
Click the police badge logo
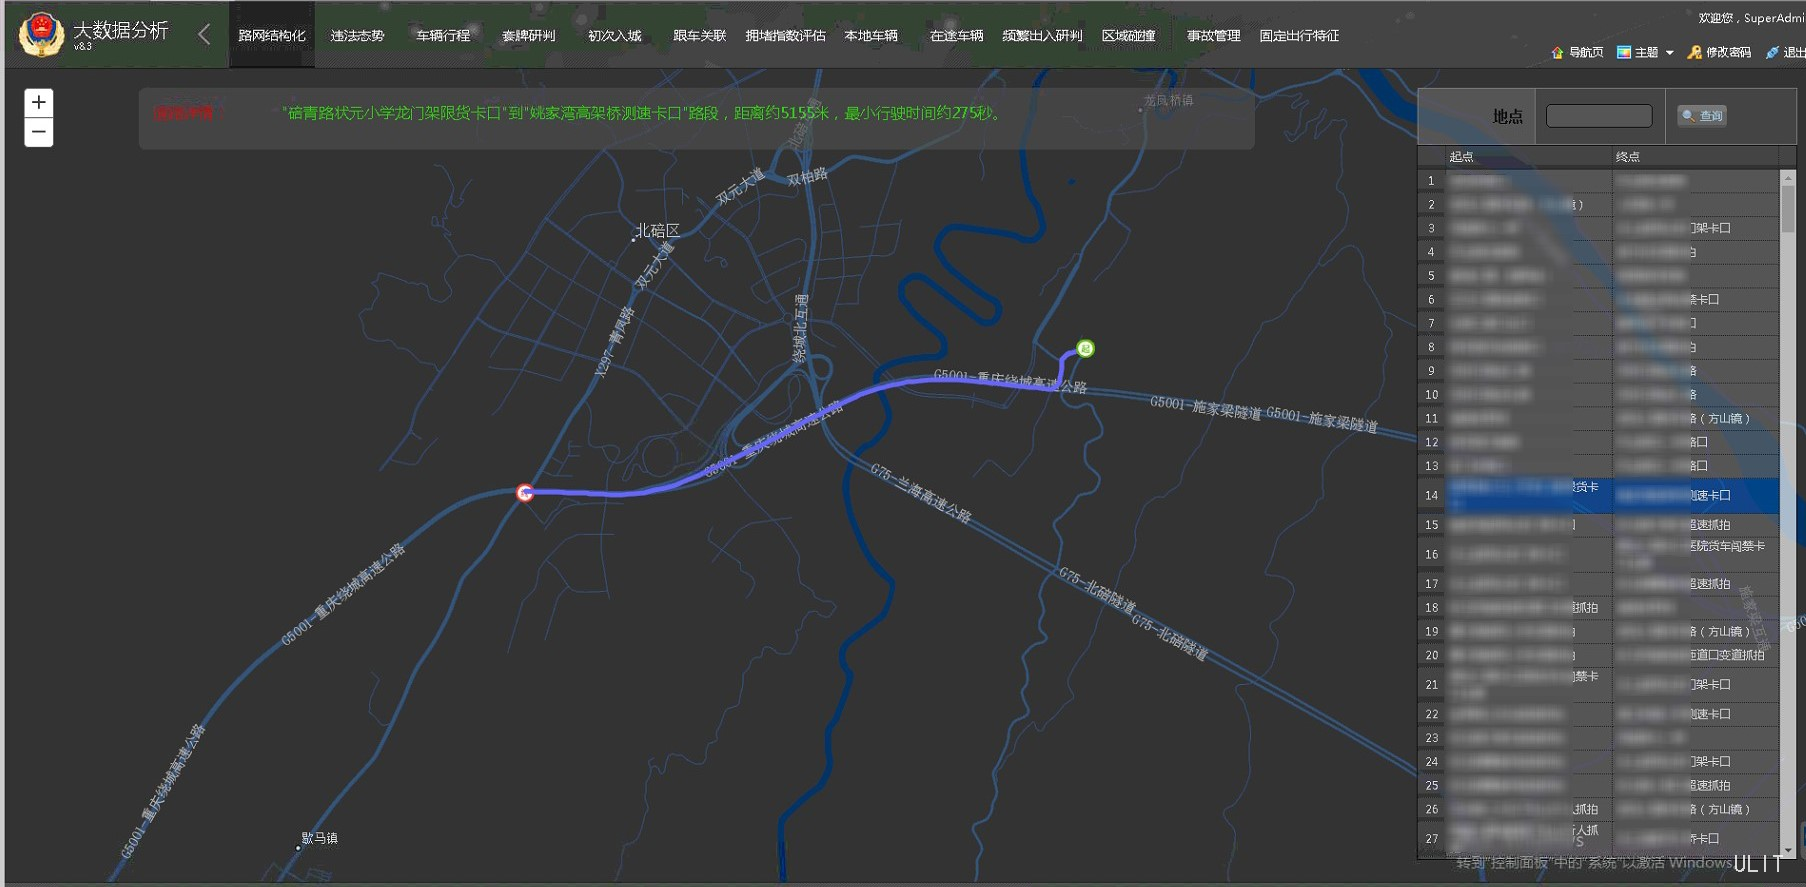click(x=41, y=35)
